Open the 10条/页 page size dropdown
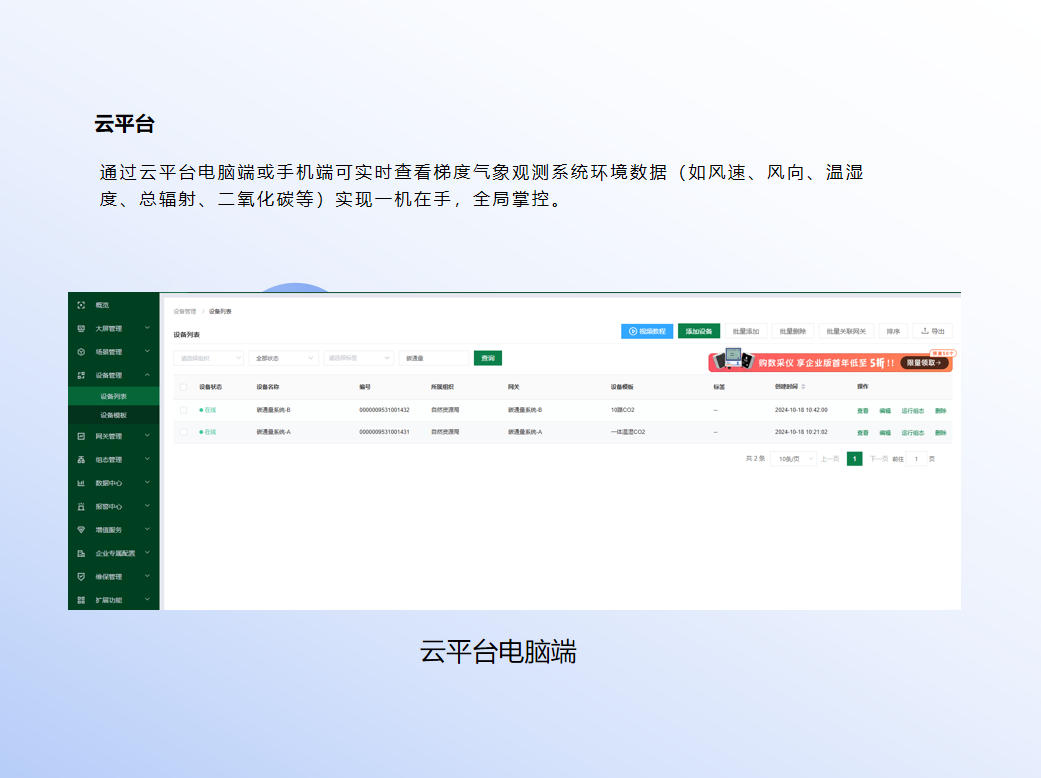Screen dimensions: 1041x778 [793, 459]
